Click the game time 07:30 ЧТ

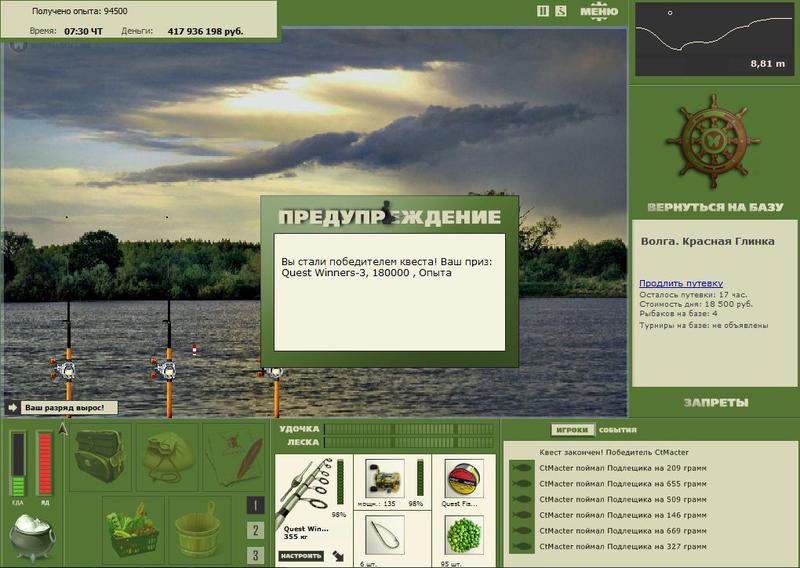pyautogui.click(x=83, y=31)
